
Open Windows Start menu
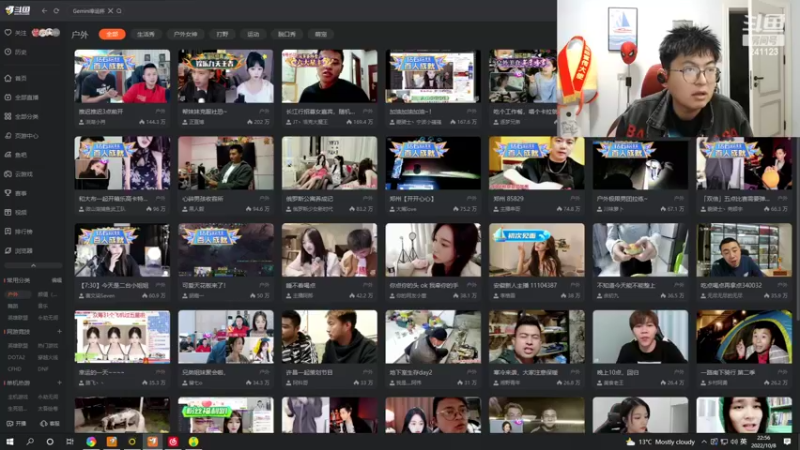click(10, 441)
